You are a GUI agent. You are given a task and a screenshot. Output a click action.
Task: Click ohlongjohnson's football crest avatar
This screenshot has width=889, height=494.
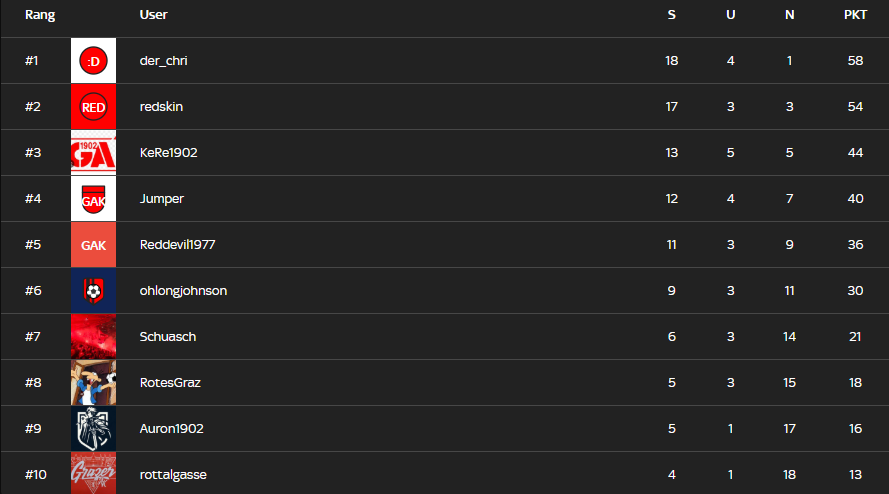[x=94, y=290]
